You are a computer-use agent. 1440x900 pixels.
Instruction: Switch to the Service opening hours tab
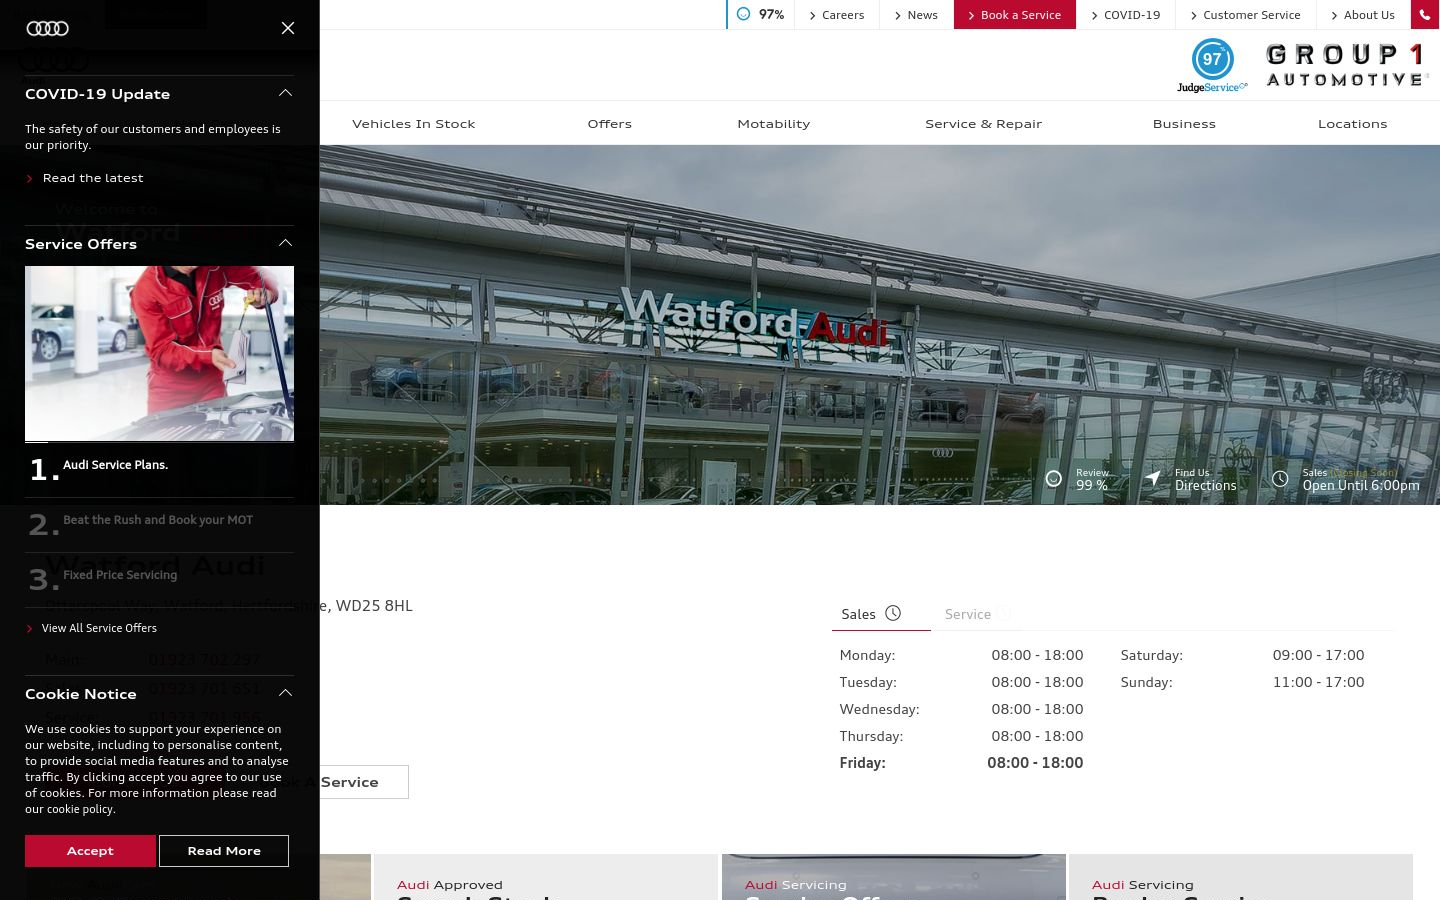[x=977, y=614]
